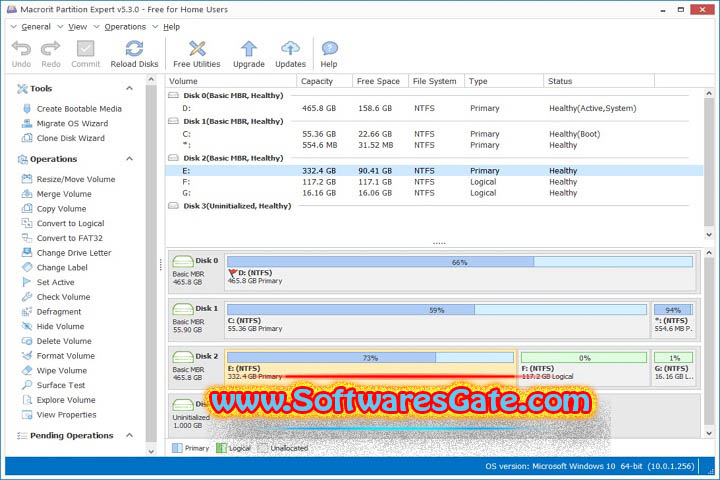Click the Upgrade arrow icon
The image size is (720, 480).
pyautogui.click(x=248, y=48)
